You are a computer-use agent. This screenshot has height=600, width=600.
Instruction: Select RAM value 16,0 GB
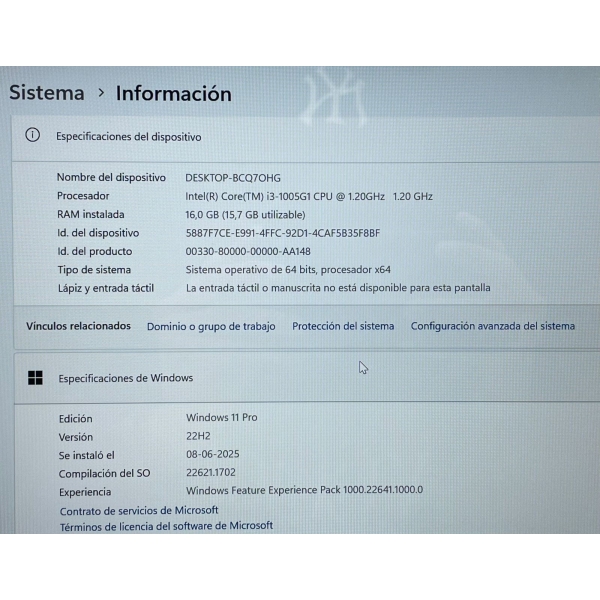(x=202, y=215)
